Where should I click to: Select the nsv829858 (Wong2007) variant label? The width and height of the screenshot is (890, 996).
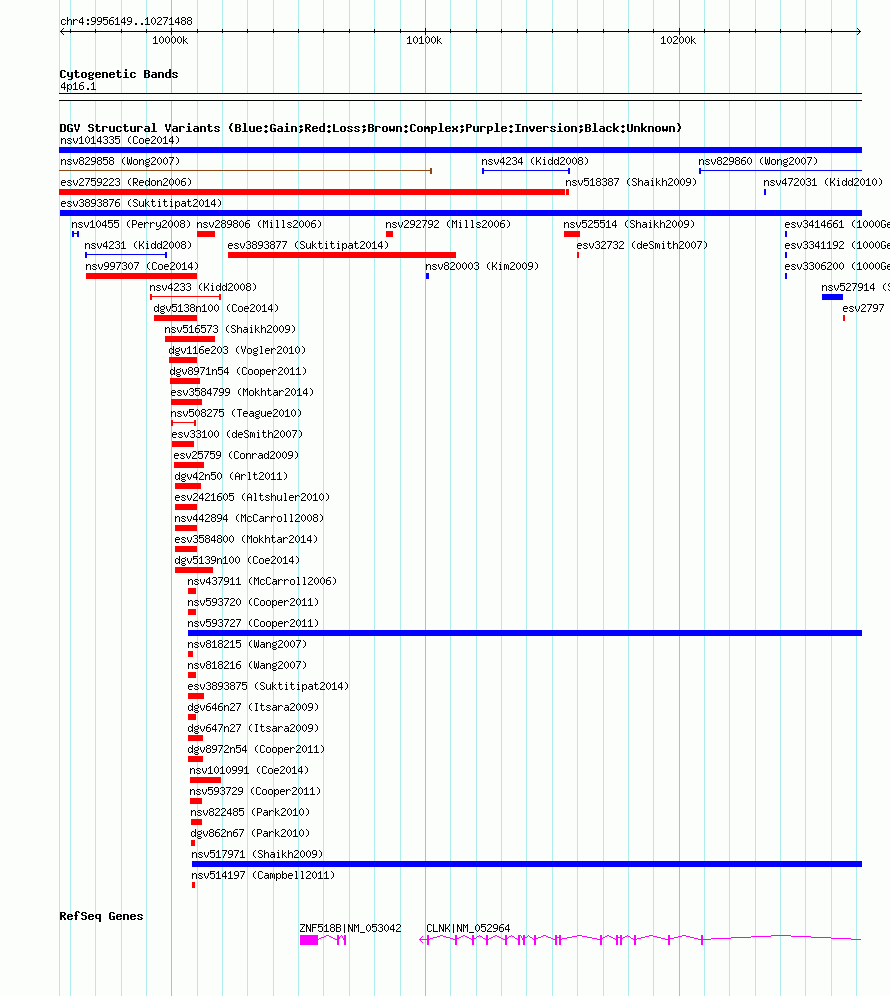click(120, 161)
